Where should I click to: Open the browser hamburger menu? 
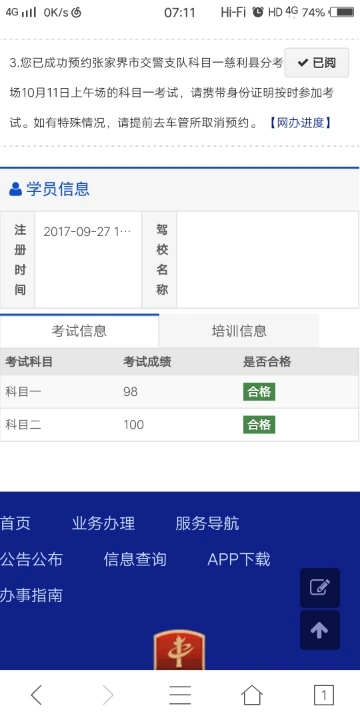(x=180, y=695)
